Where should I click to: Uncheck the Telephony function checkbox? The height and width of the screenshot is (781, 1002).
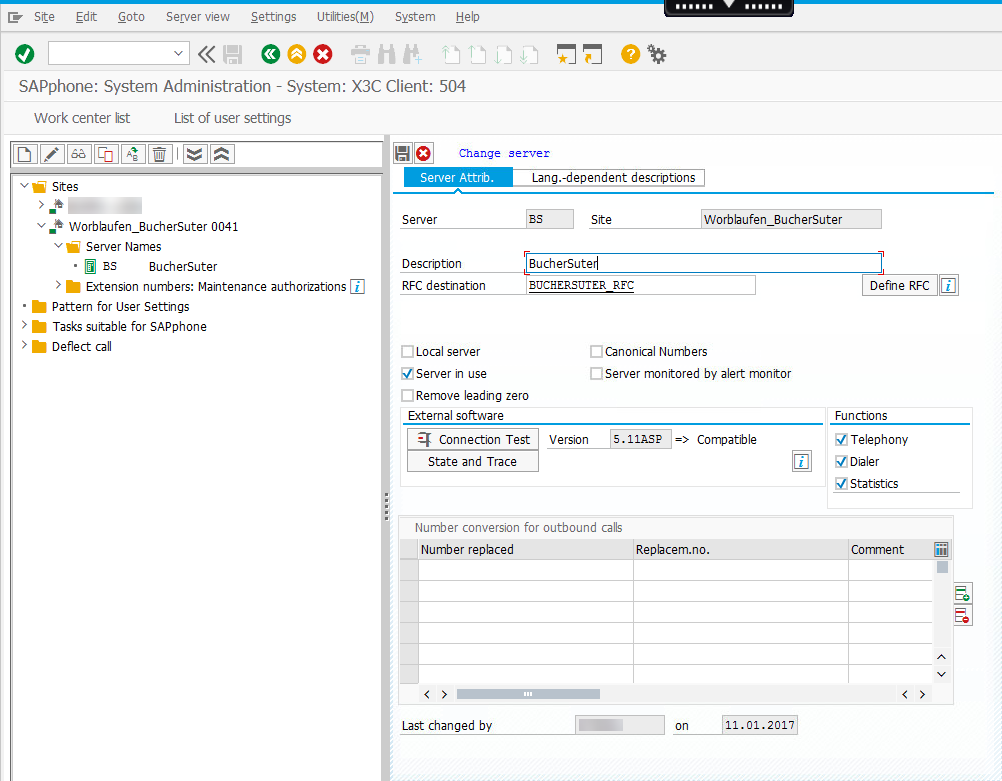(842, 440)
